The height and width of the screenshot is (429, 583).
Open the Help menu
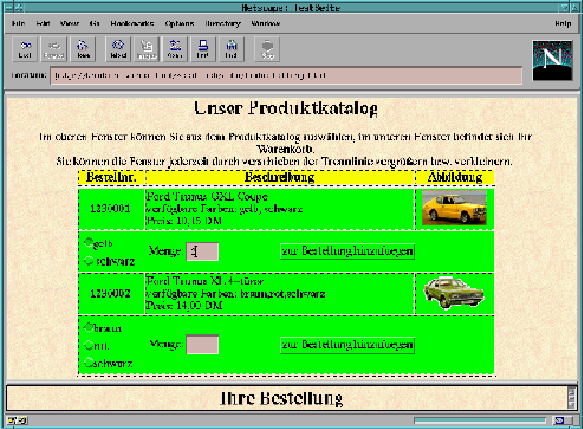pyautogui.click(x=563, y=23)
